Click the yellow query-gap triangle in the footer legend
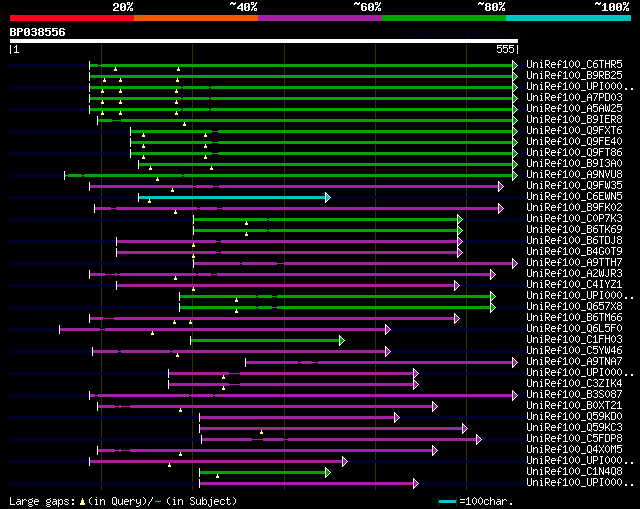 82,501
